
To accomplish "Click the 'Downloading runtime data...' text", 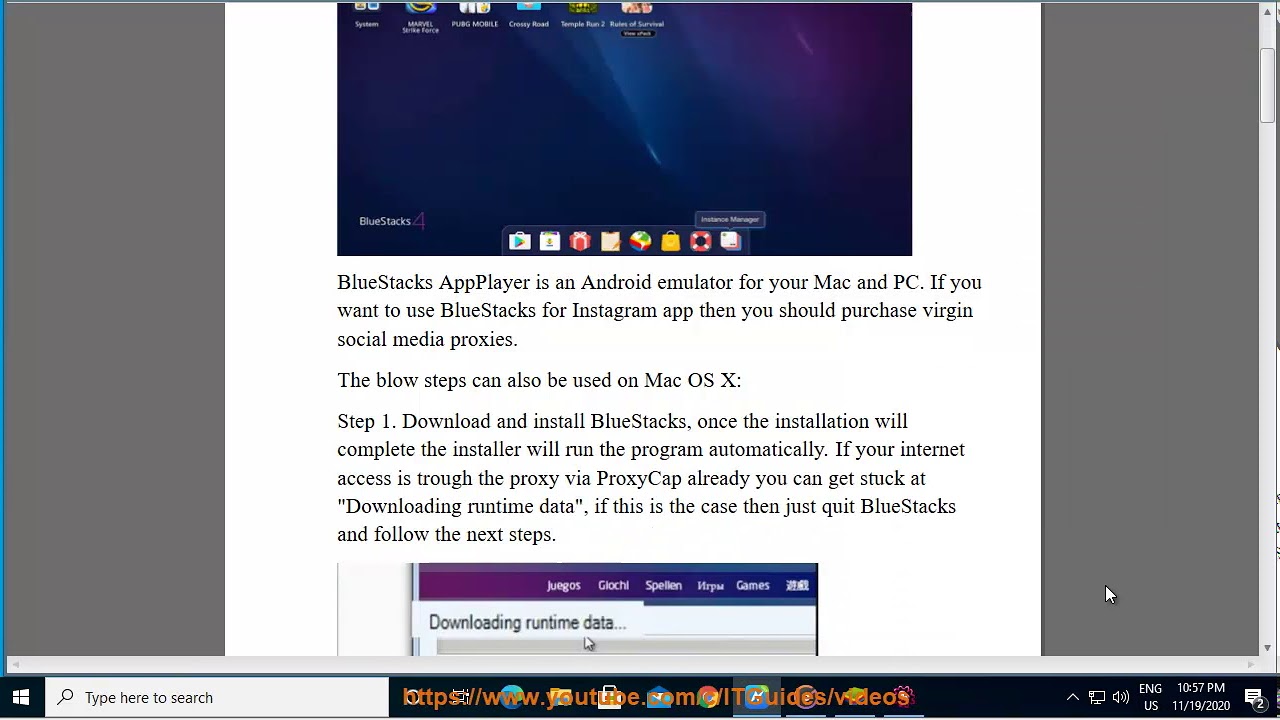I will pos(527,622).
